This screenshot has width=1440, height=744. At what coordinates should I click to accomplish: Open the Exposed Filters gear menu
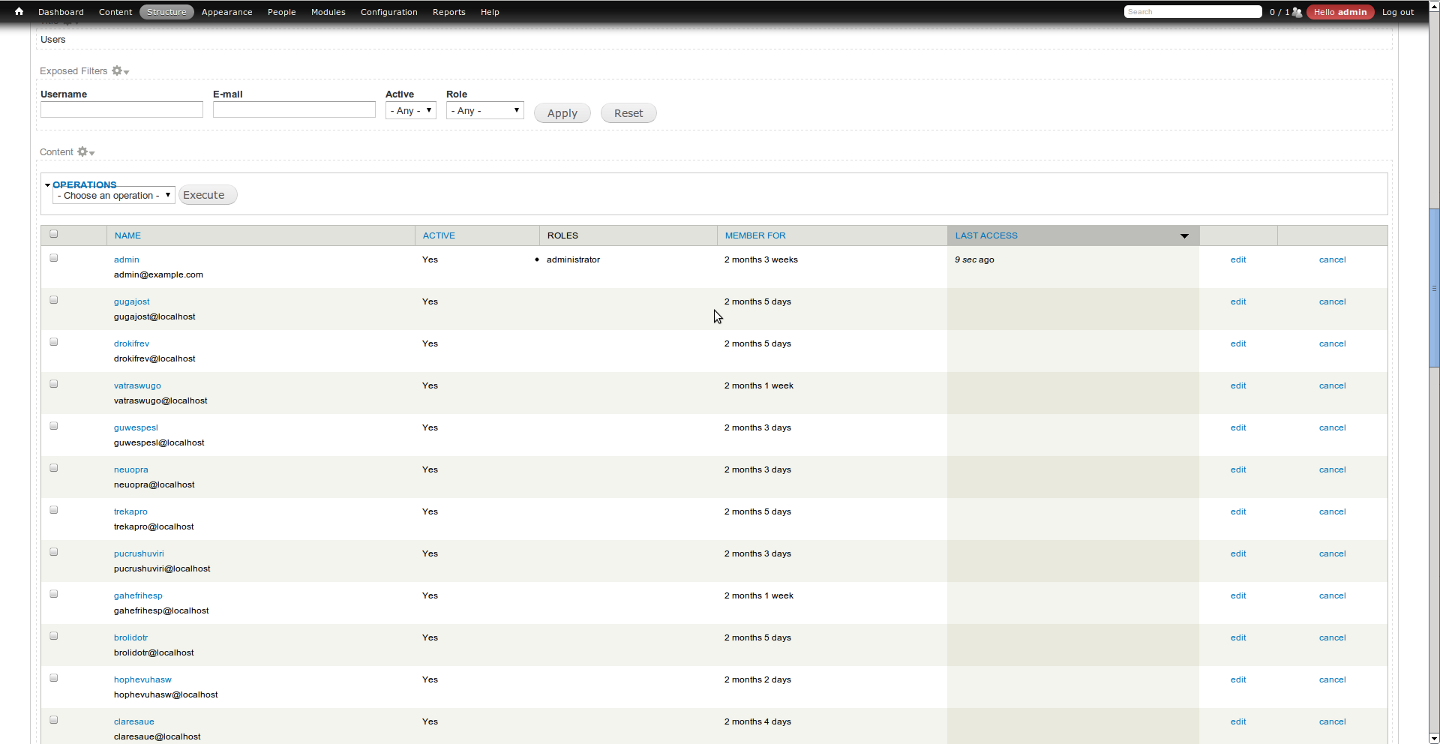tap(120, 71)
